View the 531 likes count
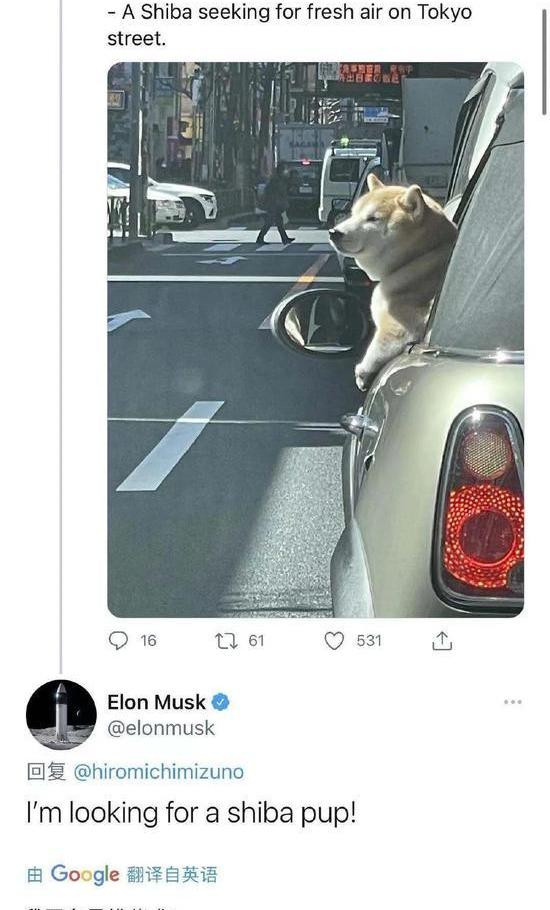 click(x=369, y=641)
